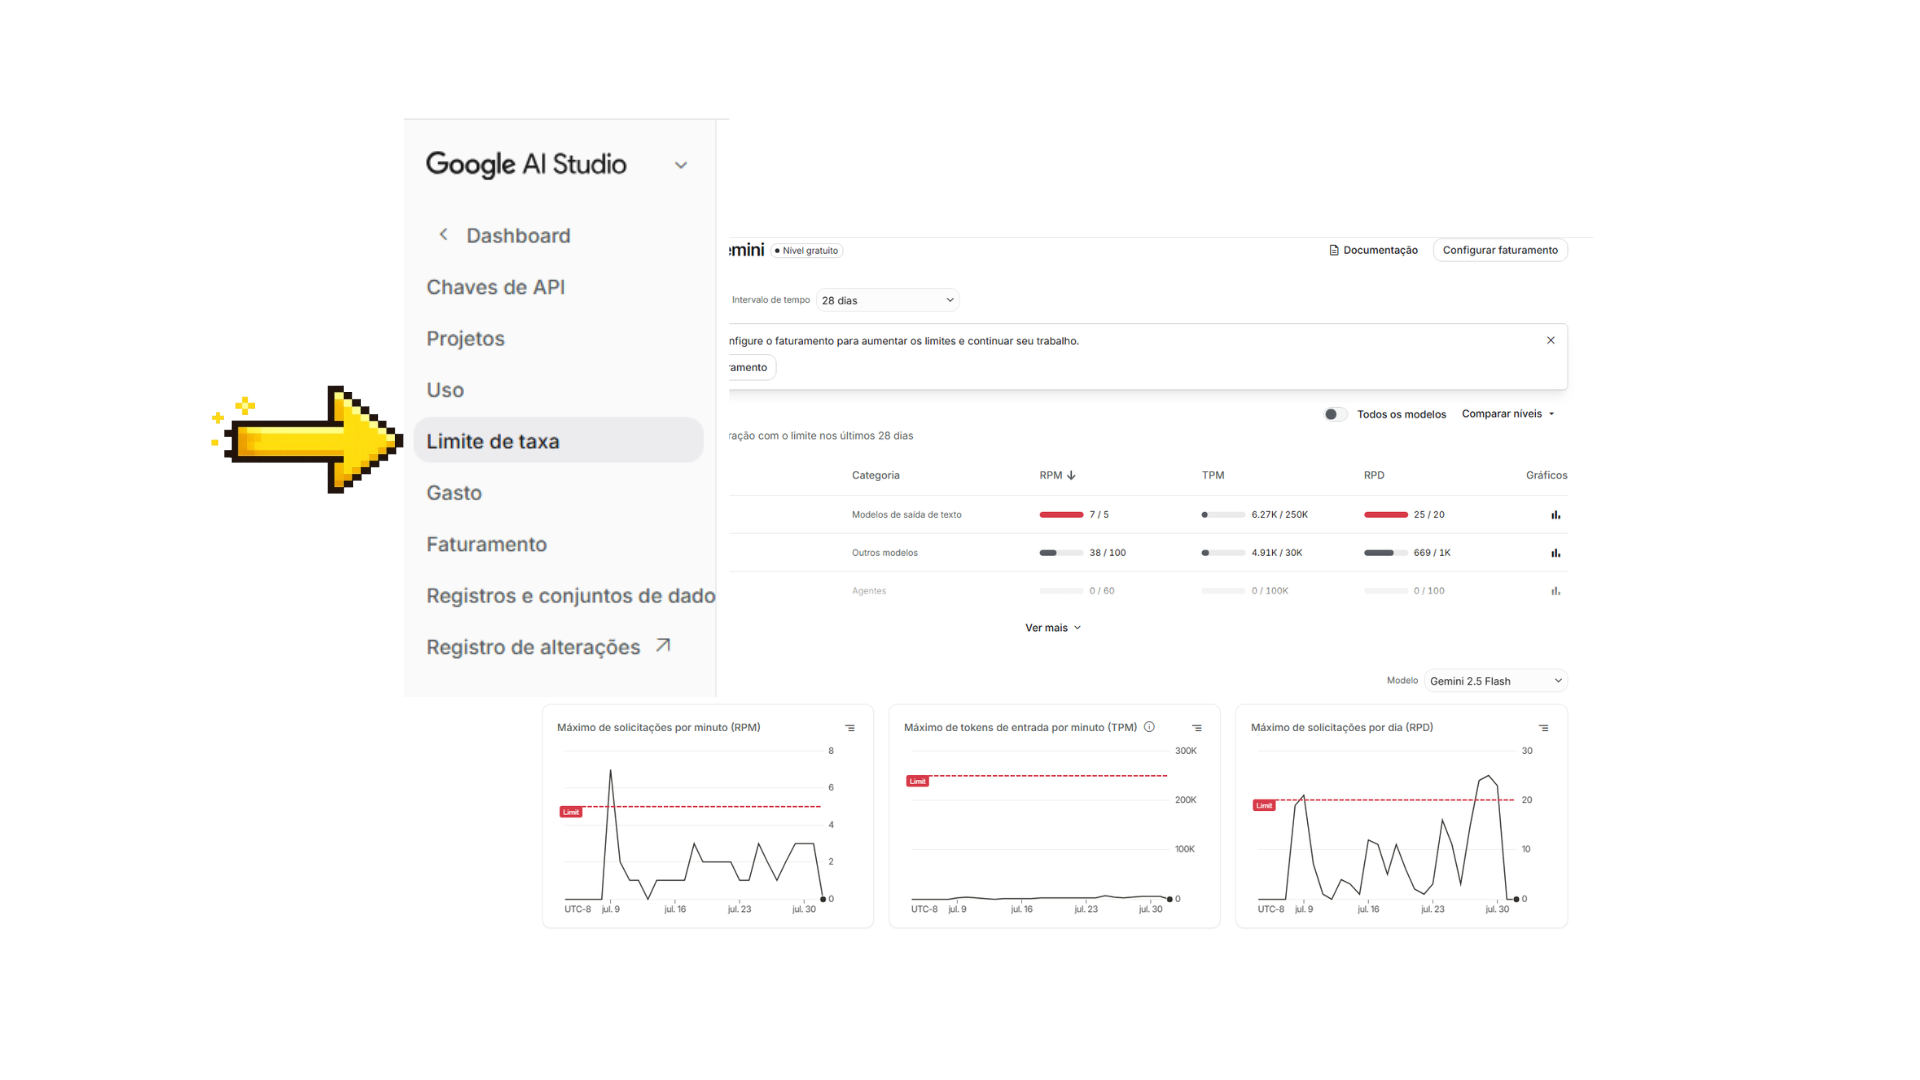1920x1080 pixels.
Task: Open the Gasto sidebar entry
Action: click(454, 493)
